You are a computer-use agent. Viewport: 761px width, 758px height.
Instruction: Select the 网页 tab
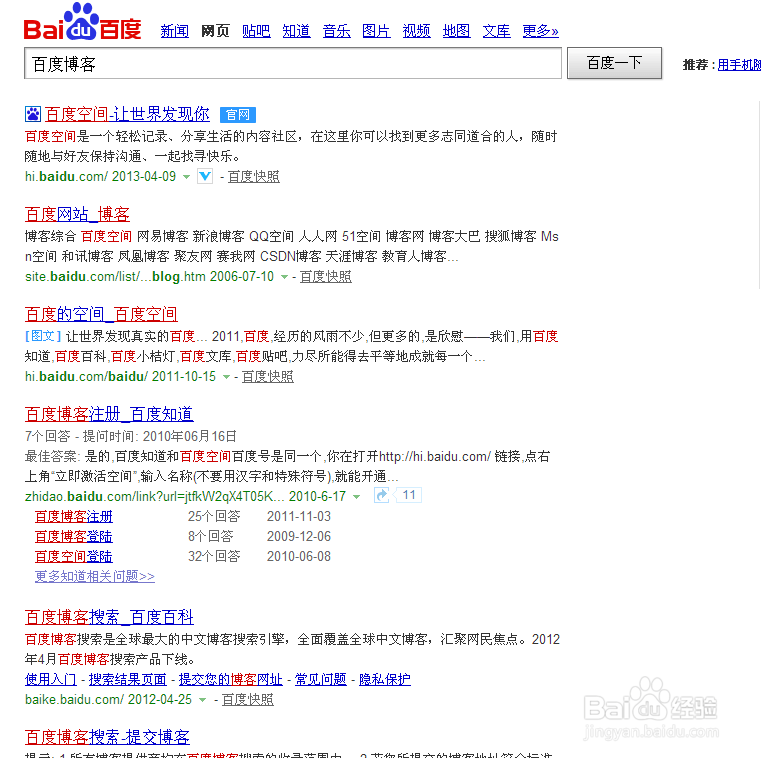tap(215, 31)
